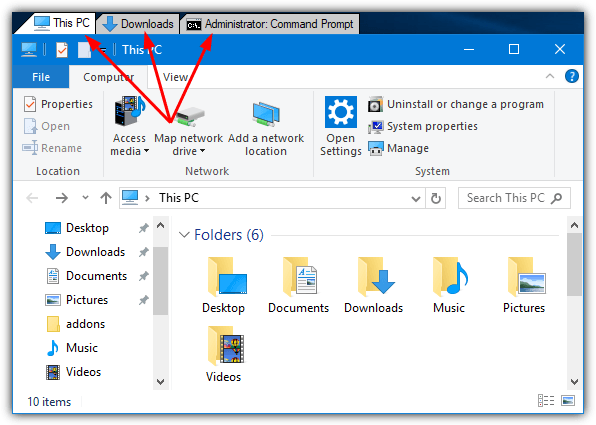
Task: Open the File menu
Action: click(41, 77)
